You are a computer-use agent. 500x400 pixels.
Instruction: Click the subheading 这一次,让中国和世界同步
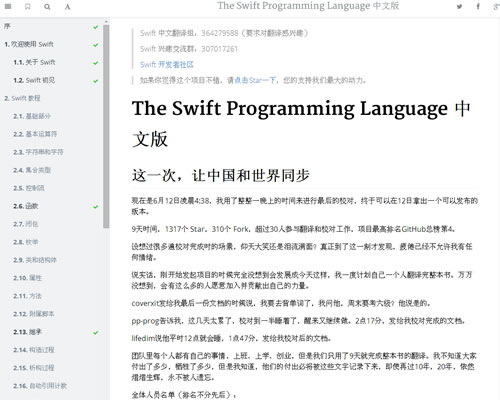click(x=221, y=176)
